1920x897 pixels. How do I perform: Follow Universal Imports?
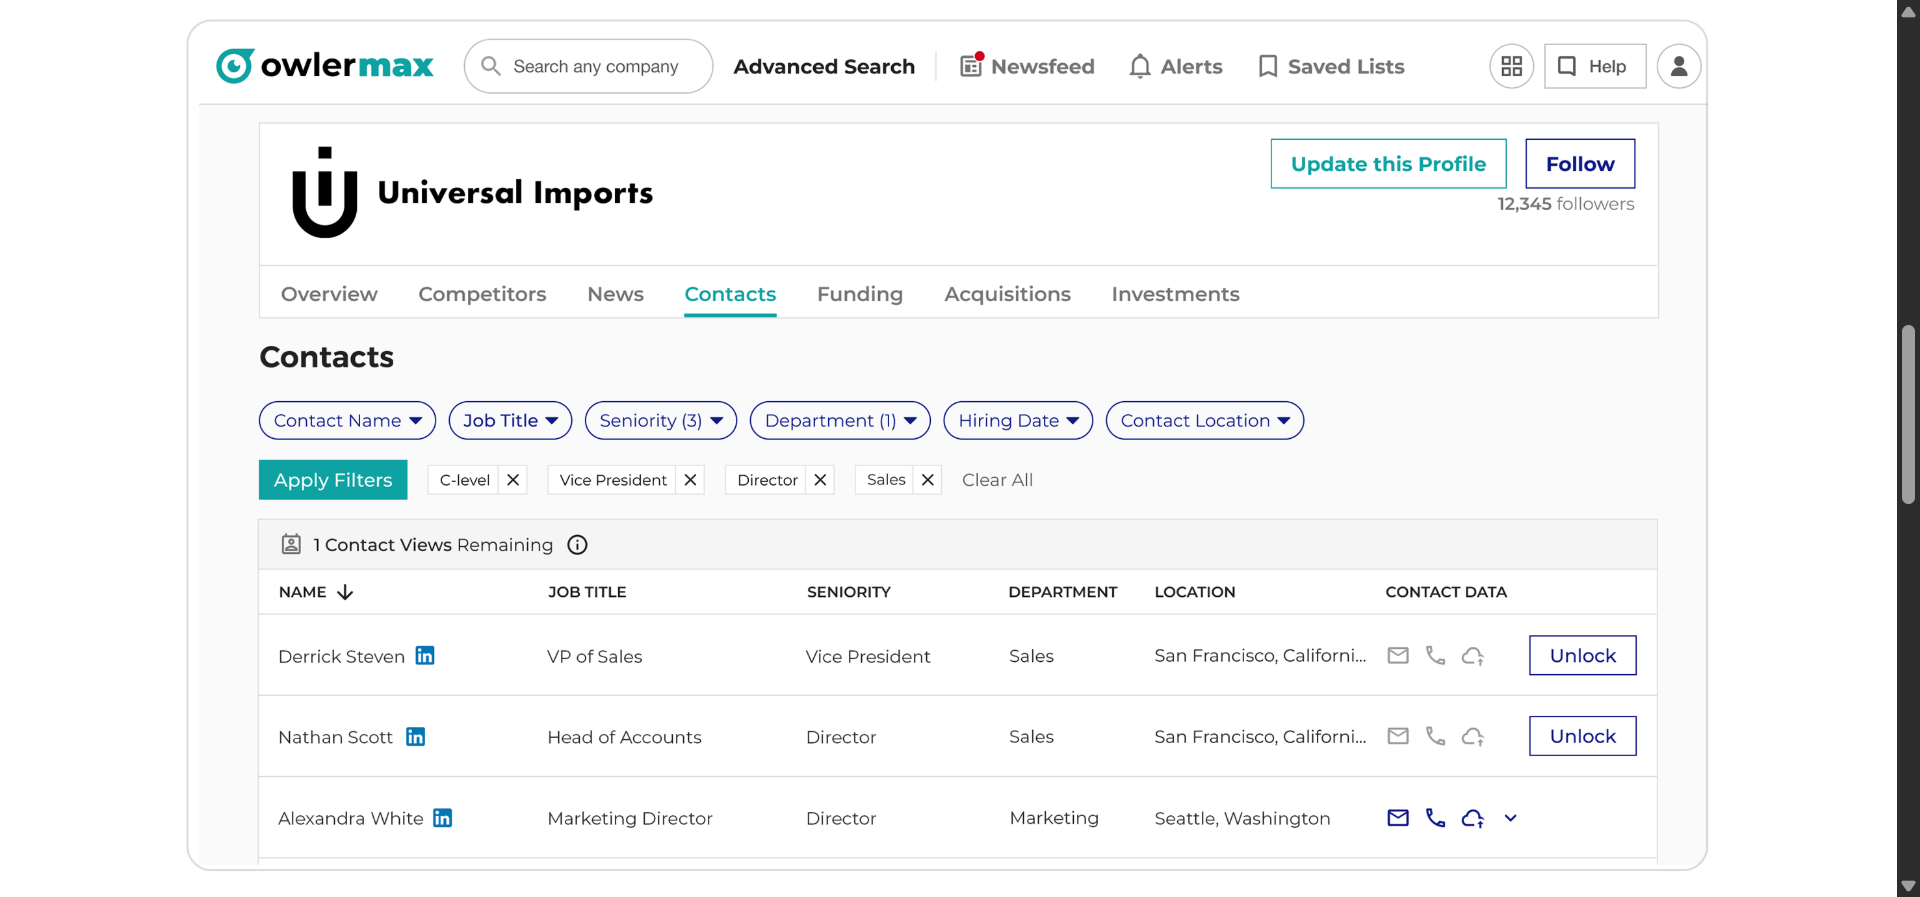(1580, 164)
